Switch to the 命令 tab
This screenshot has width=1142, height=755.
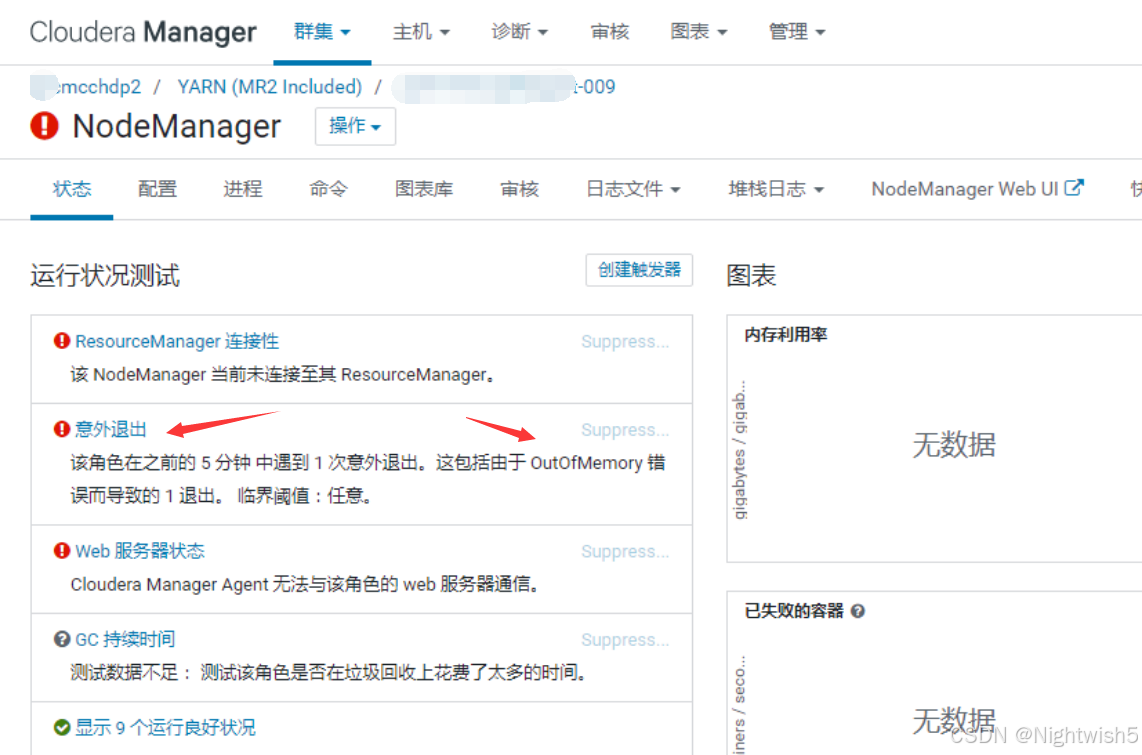coord(328,189)
